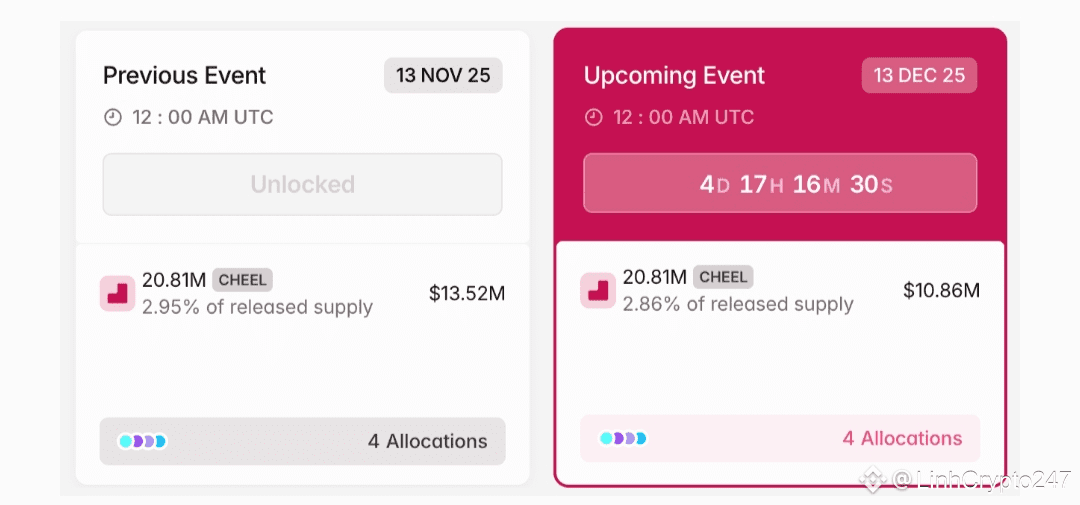
Task: Click the watermark logo beside LinhCrypto247
Action: pos(873,481)
